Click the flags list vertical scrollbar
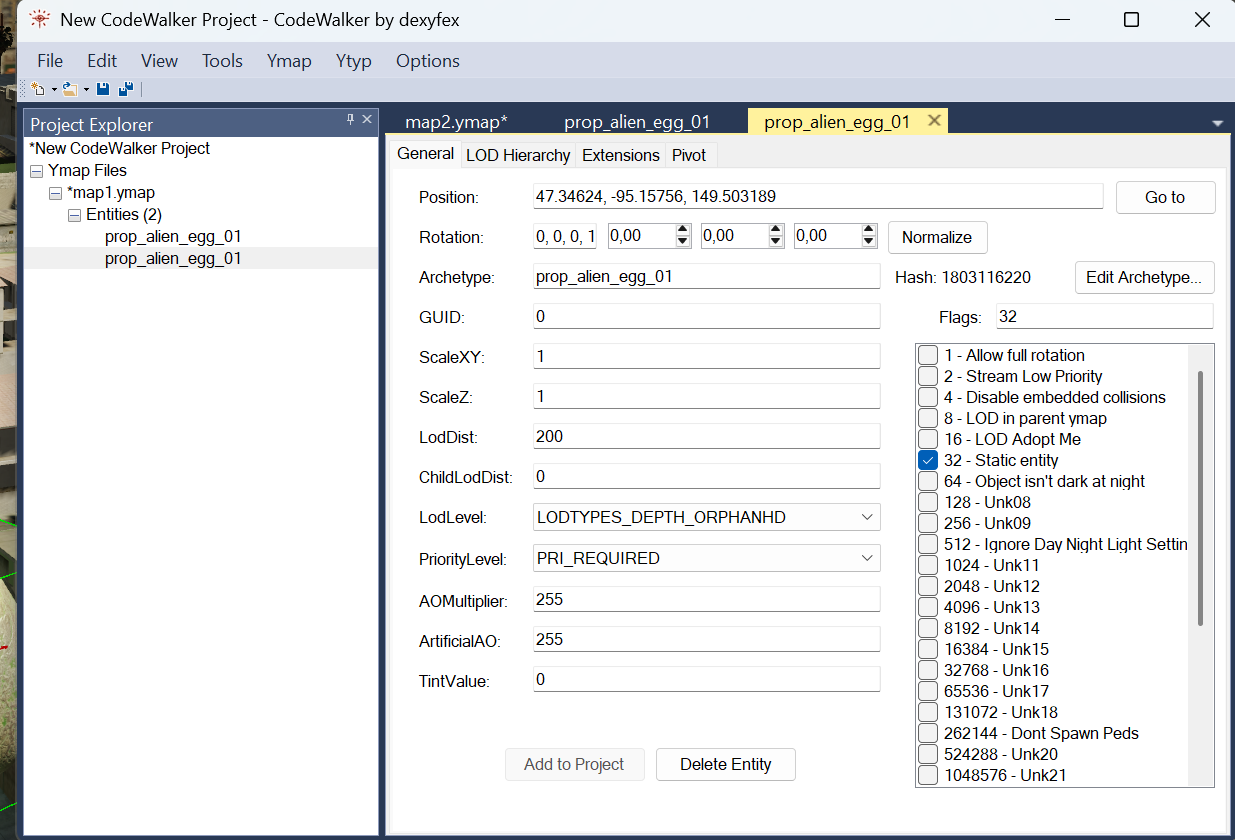Image resolution: width=1235 pixels, height=840 pixels. click(1200, 500)
